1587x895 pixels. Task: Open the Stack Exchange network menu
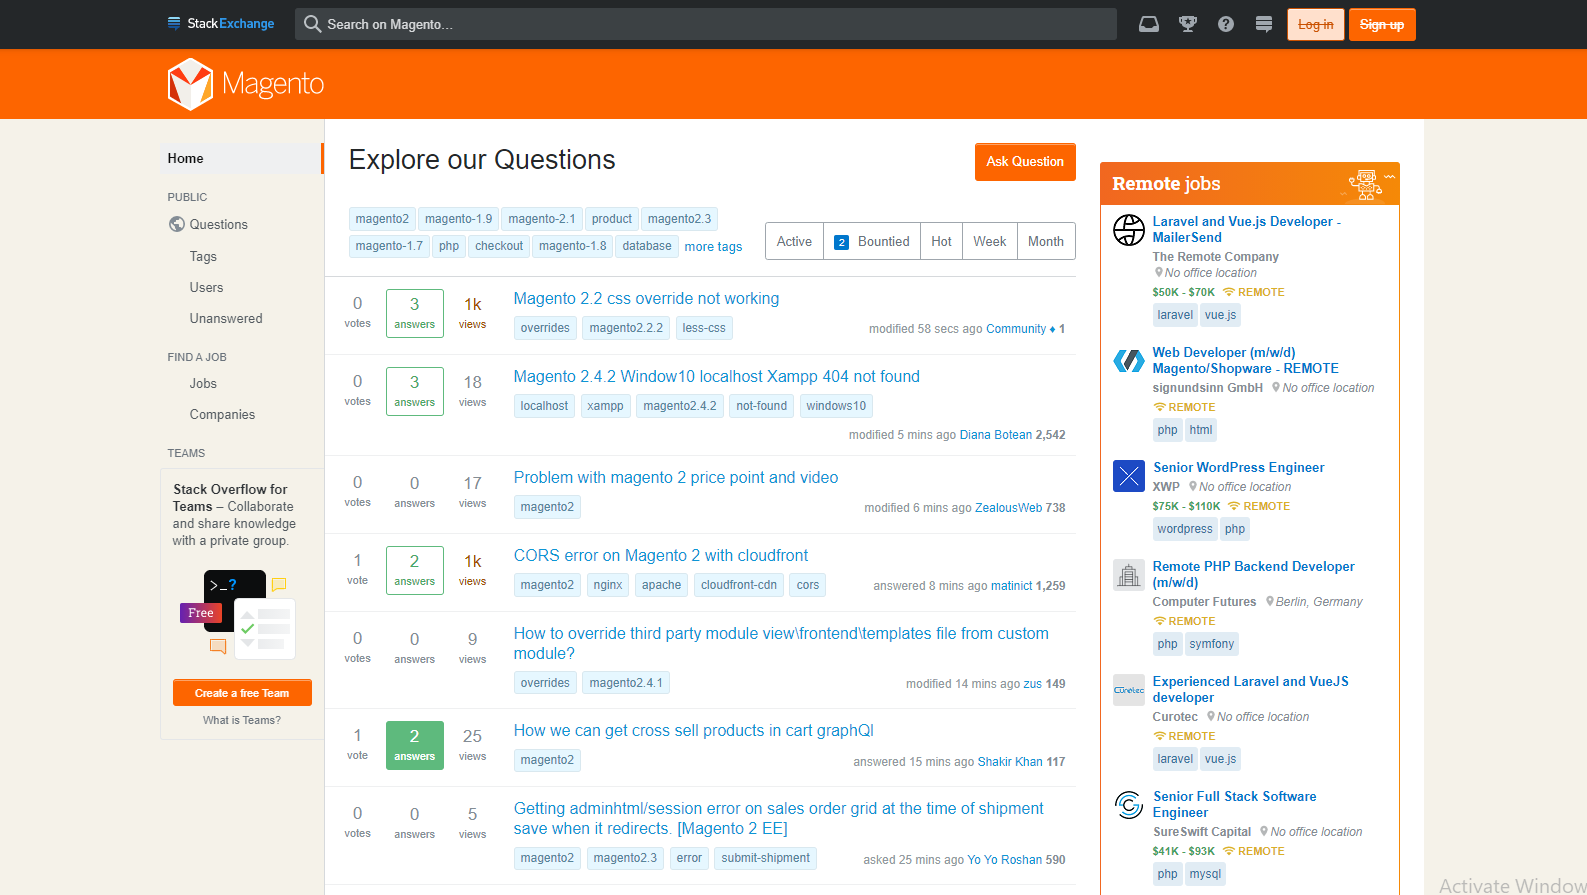220,24
